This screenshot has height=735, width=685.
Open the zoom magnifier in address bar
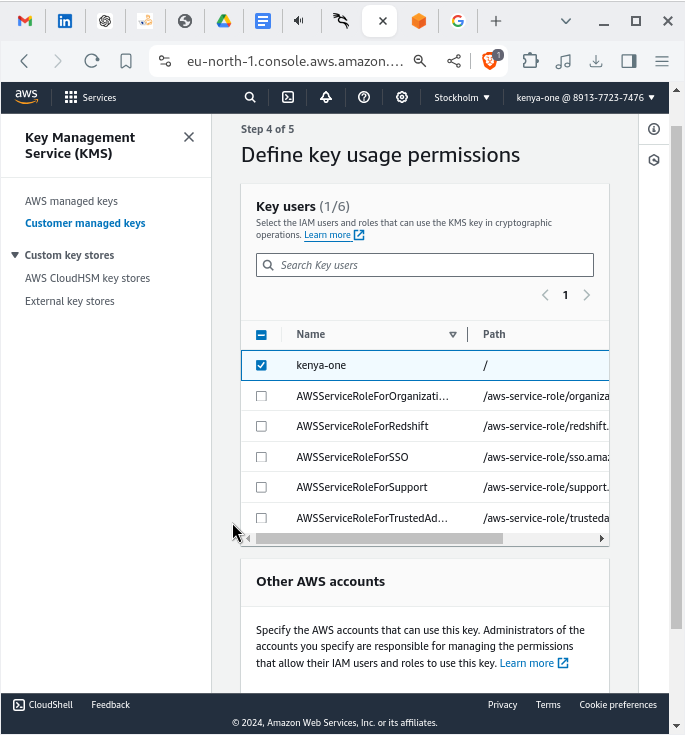pyautogui.click(x=420, y=61)
